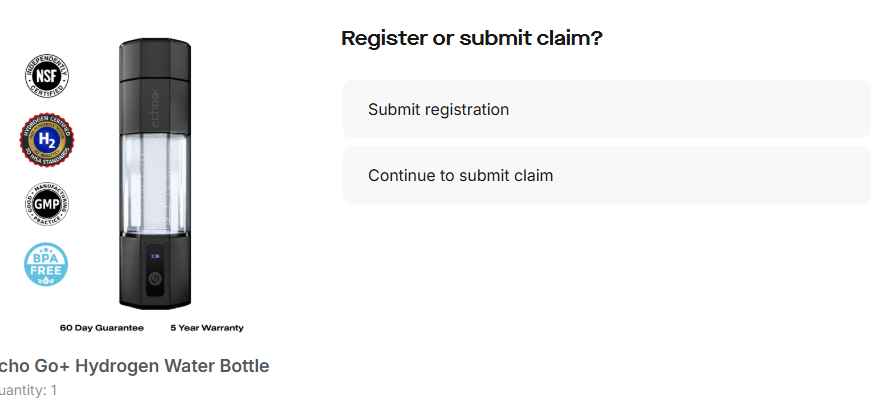This screenshot has height=414, width=890.
Task: Click the black lid of the bottle
Action: point(155,58)
